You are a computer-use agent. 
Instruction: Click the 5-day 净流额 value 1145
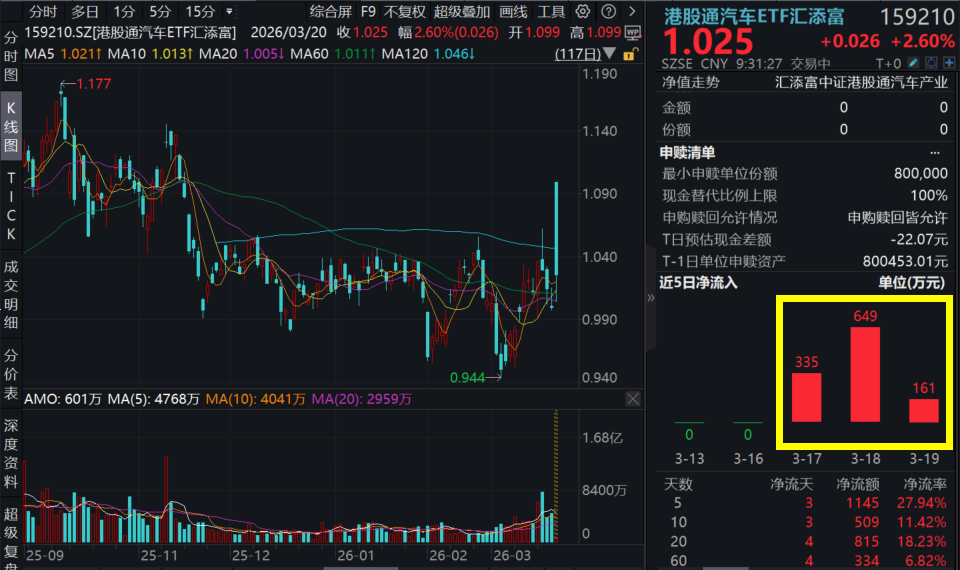pyautogui.click(x=863, y=503)
